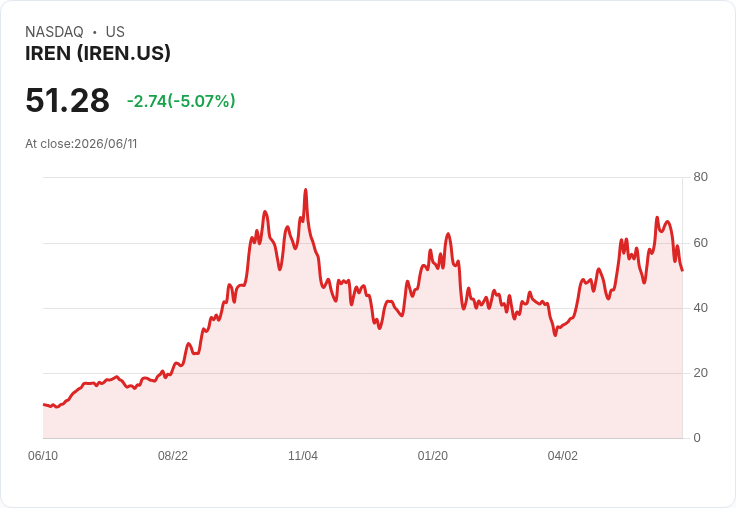Click the 20 y-axis price label
The width and height of the screenshot is (736, 508).
click(700, 373)
